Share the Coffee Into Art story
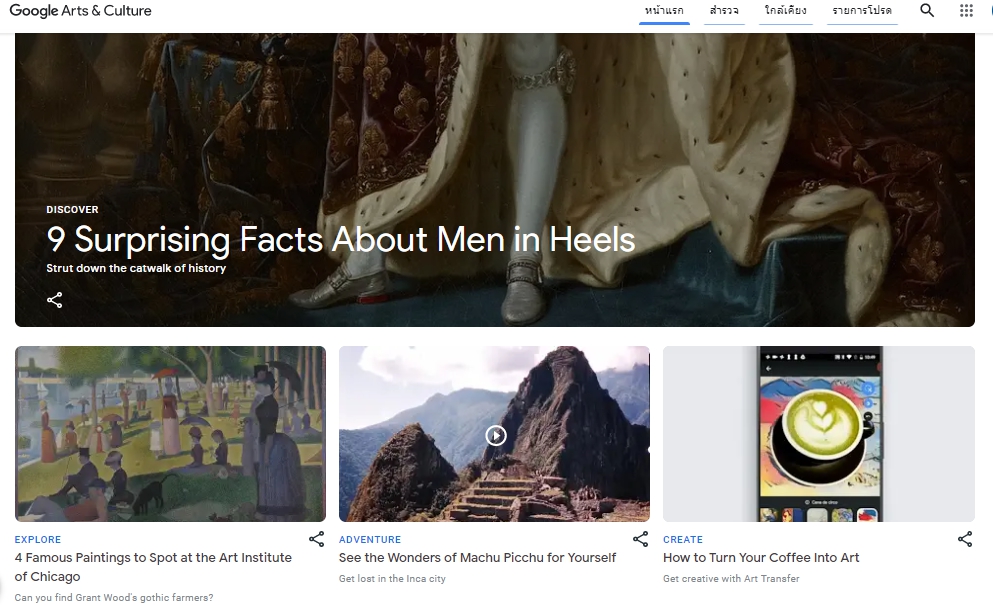This screenshot has width=993, height=605. [965, 539]
